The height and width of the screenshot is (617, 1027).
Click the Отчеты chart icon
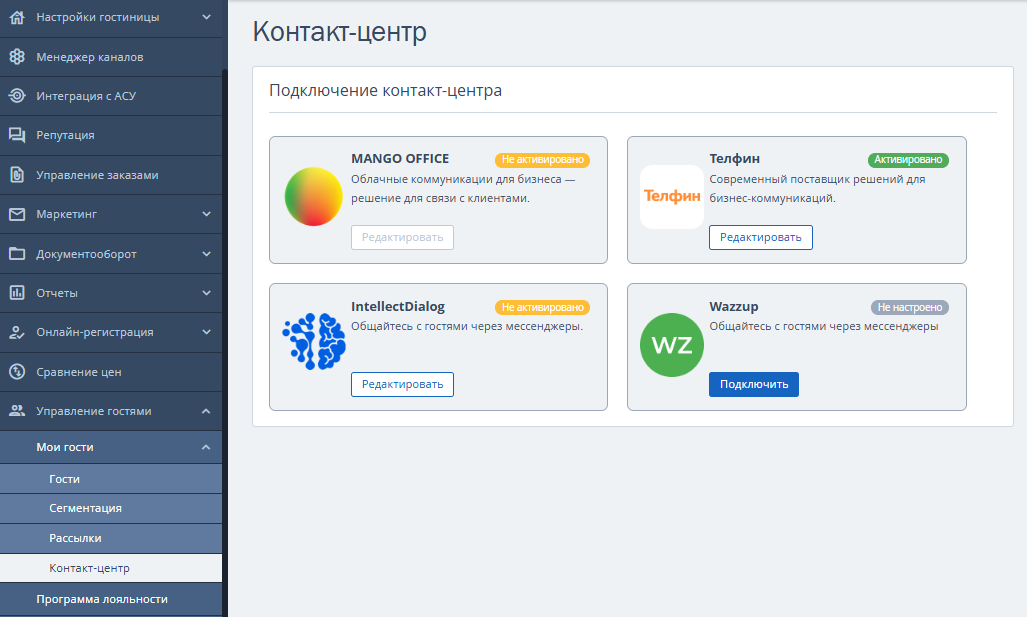click(x=17, y=293)
